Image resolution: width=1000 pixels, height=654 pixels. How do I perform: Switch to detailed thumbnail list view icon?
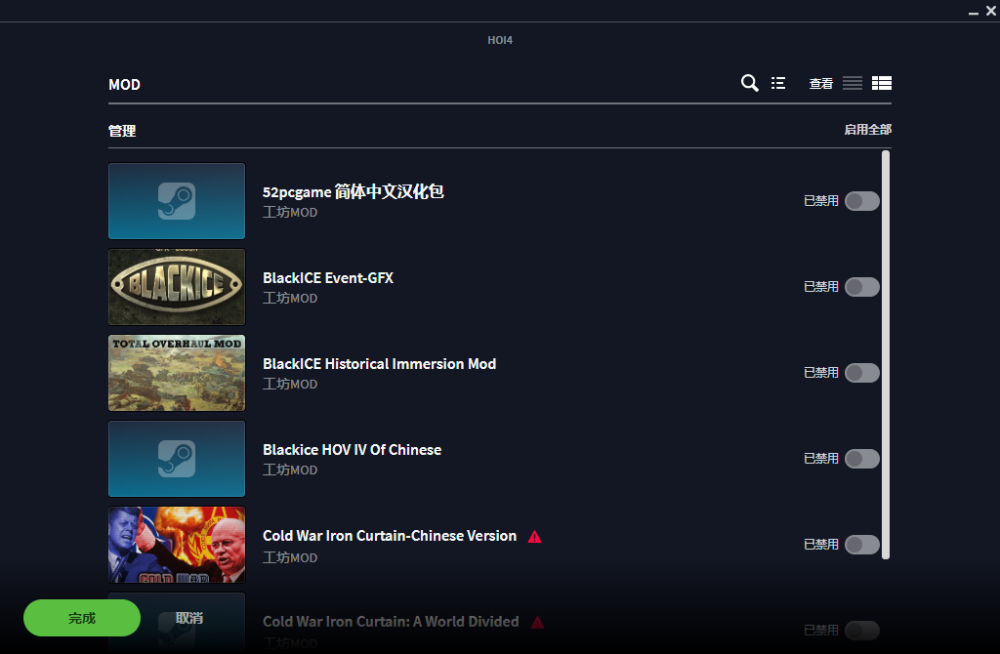point(882,83)
